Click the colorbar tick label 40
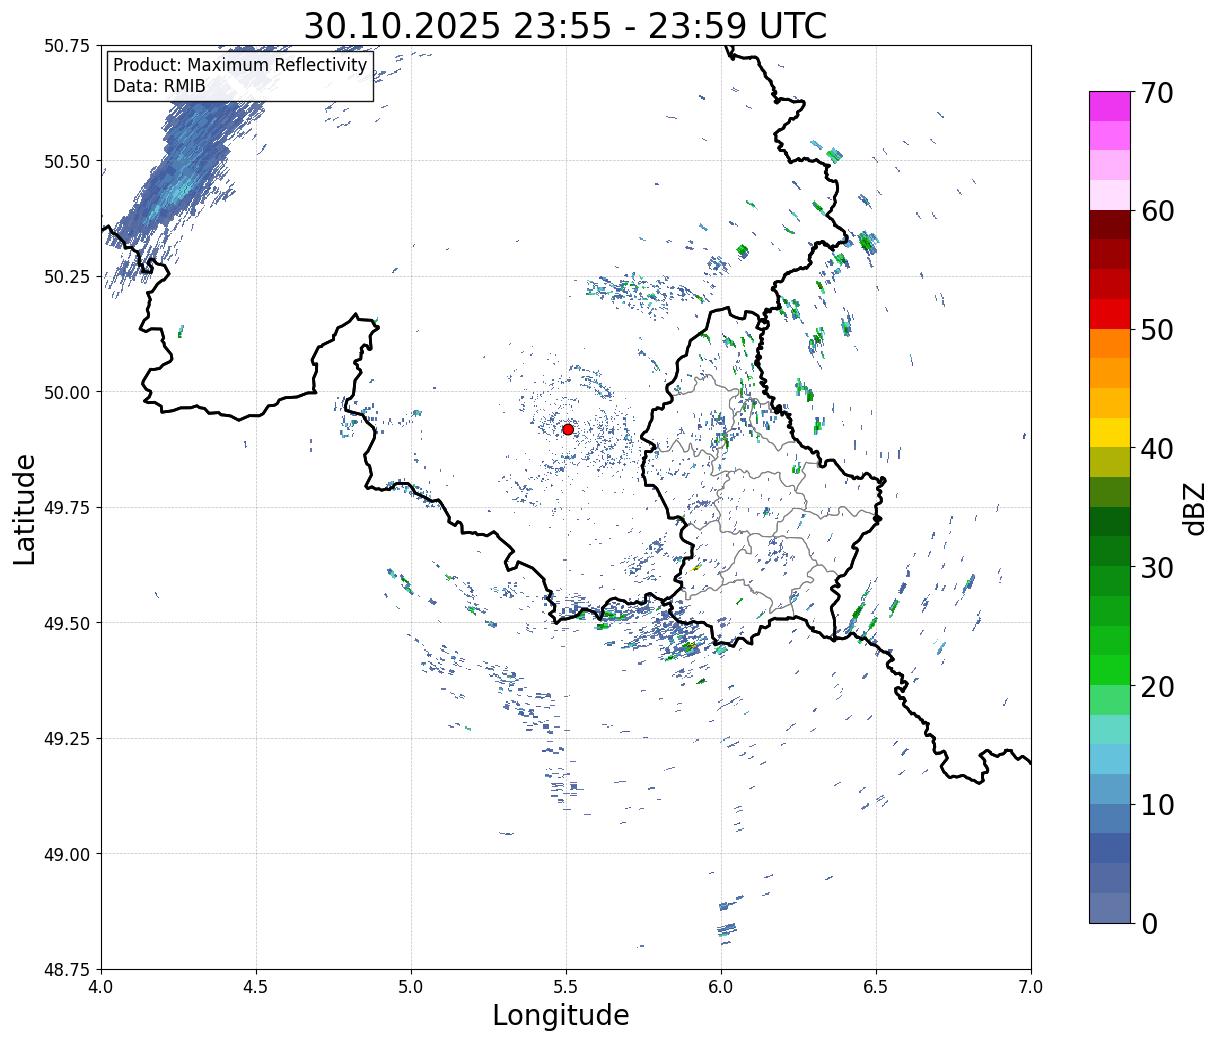Image resolution: width=1219 pixels, height=1040 pixels. click(1157, 449)
